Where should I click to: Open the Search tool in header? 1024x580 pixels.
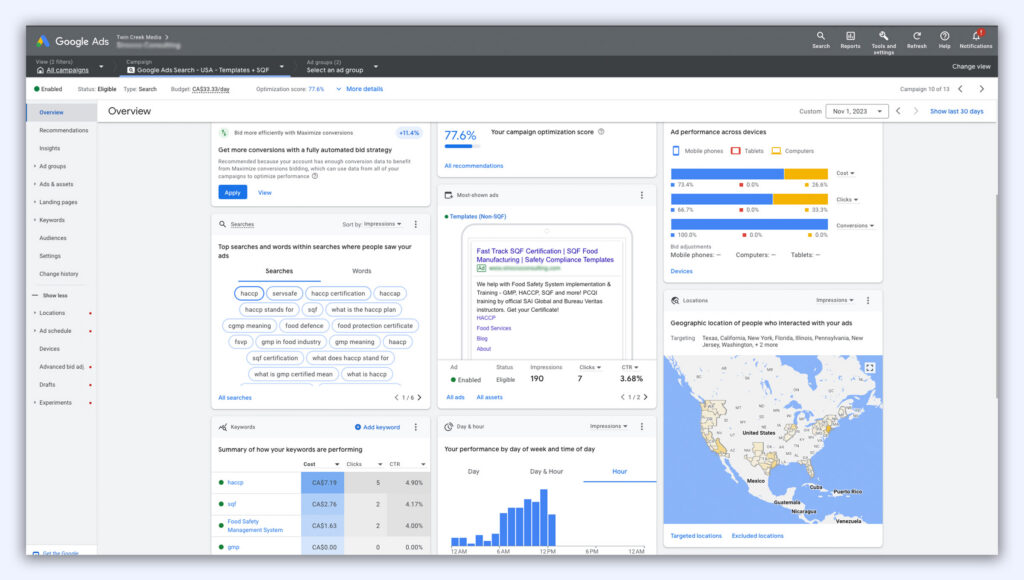click(x=821, y=39)
